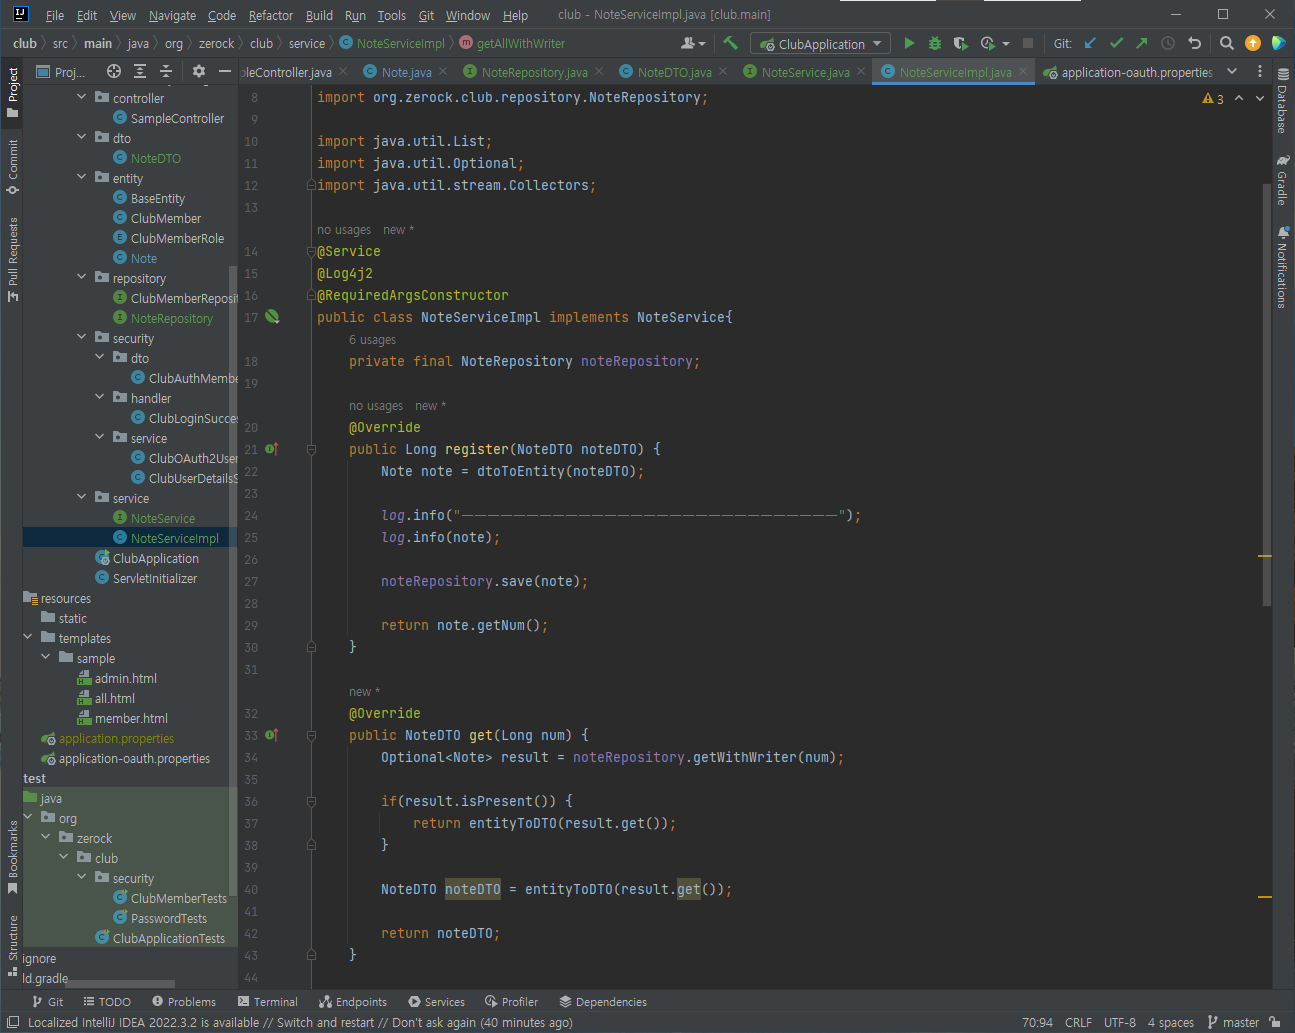
Task: Collapse the controller folder in the tree
Action: pyautogui.click(x=82, y=97)
